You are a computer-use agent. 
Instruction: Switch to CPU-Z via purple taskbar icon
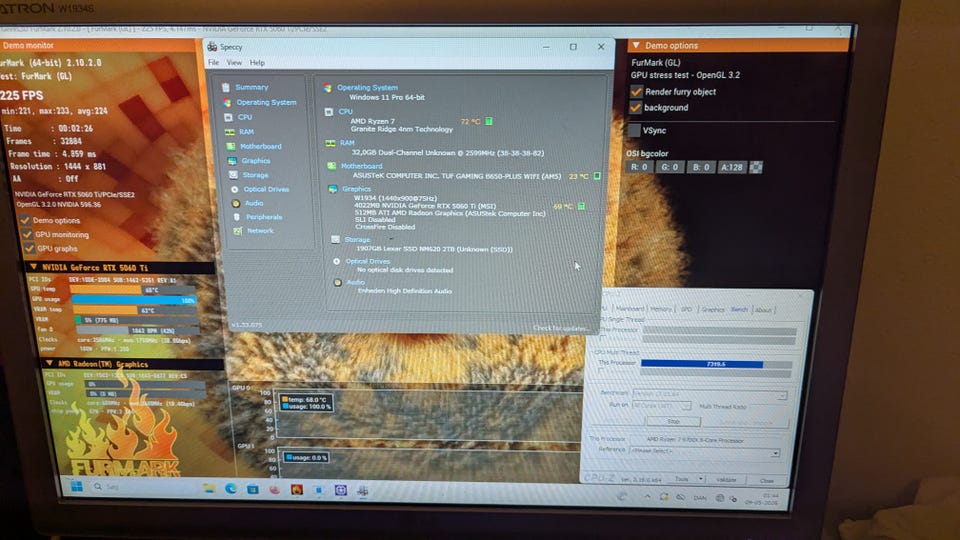(341, 490)
